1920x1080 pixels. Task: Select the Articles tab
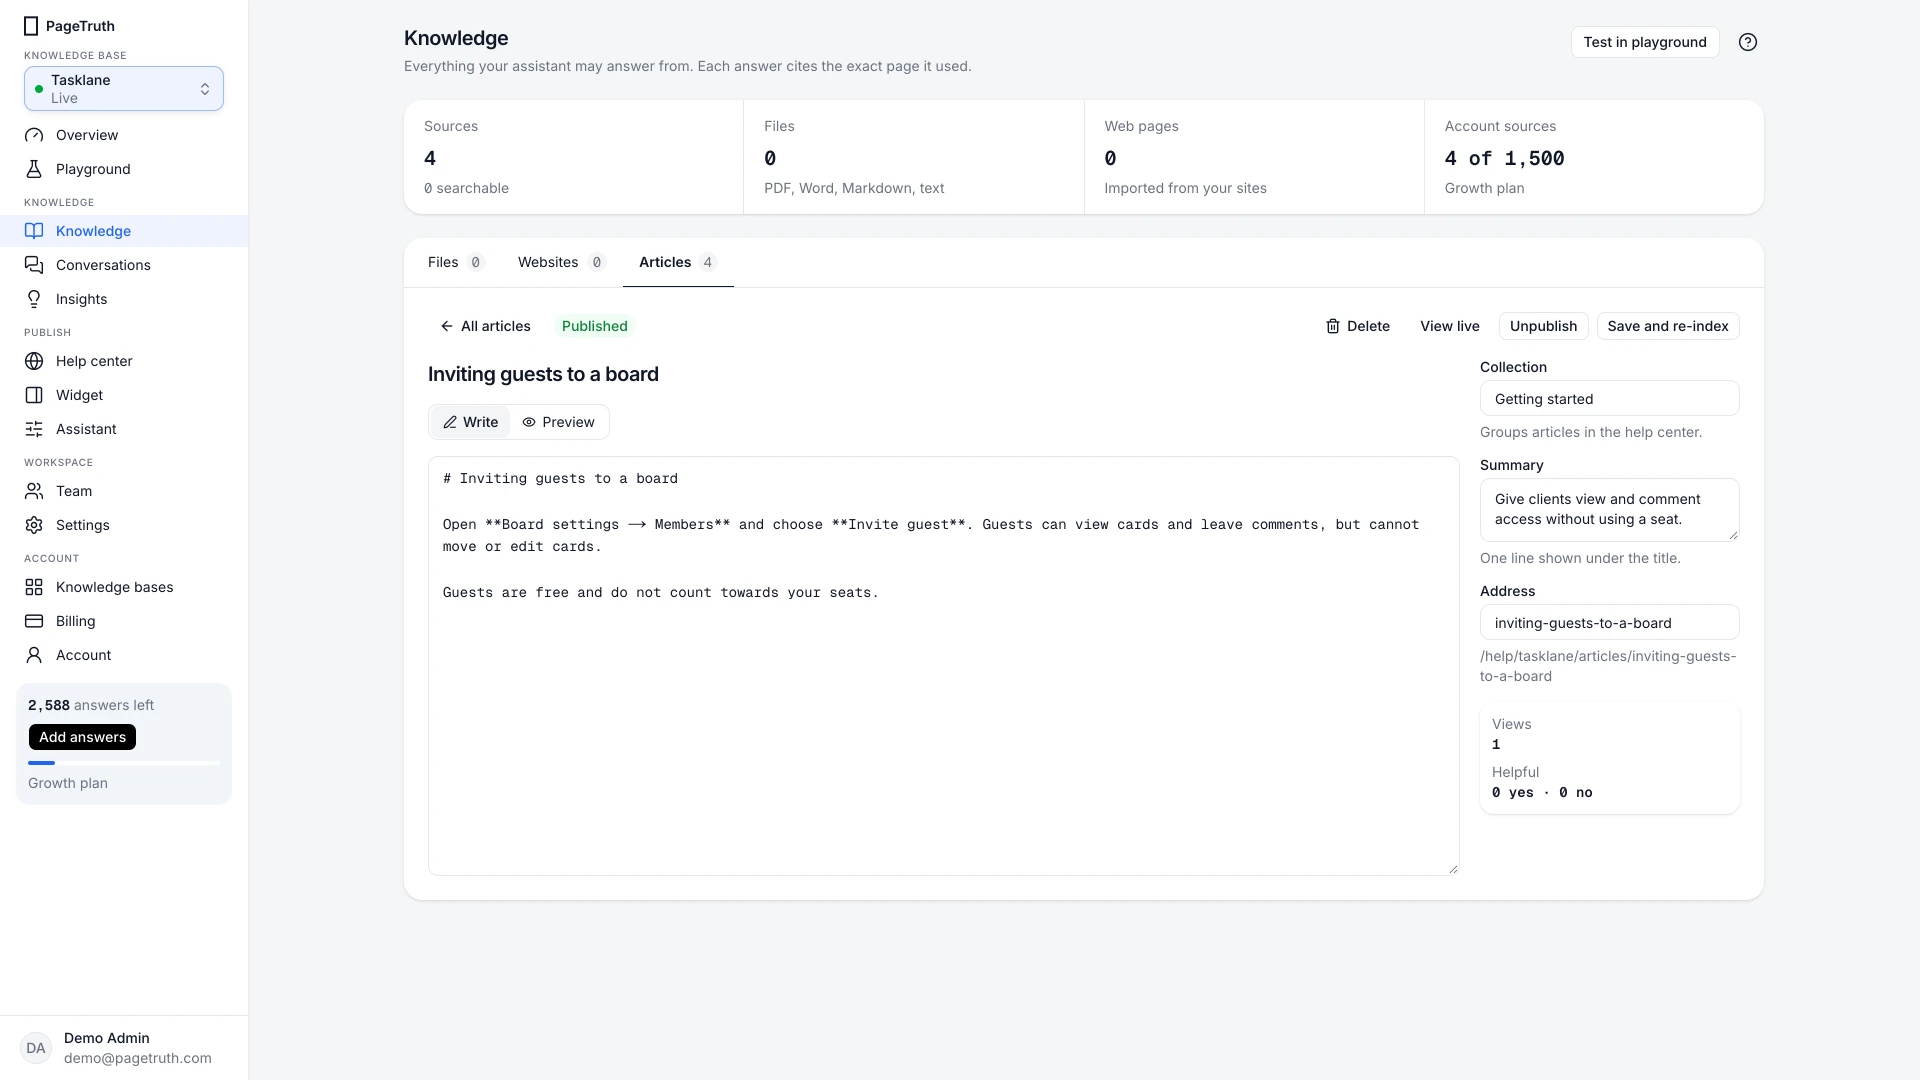click(x=678, y=262)
